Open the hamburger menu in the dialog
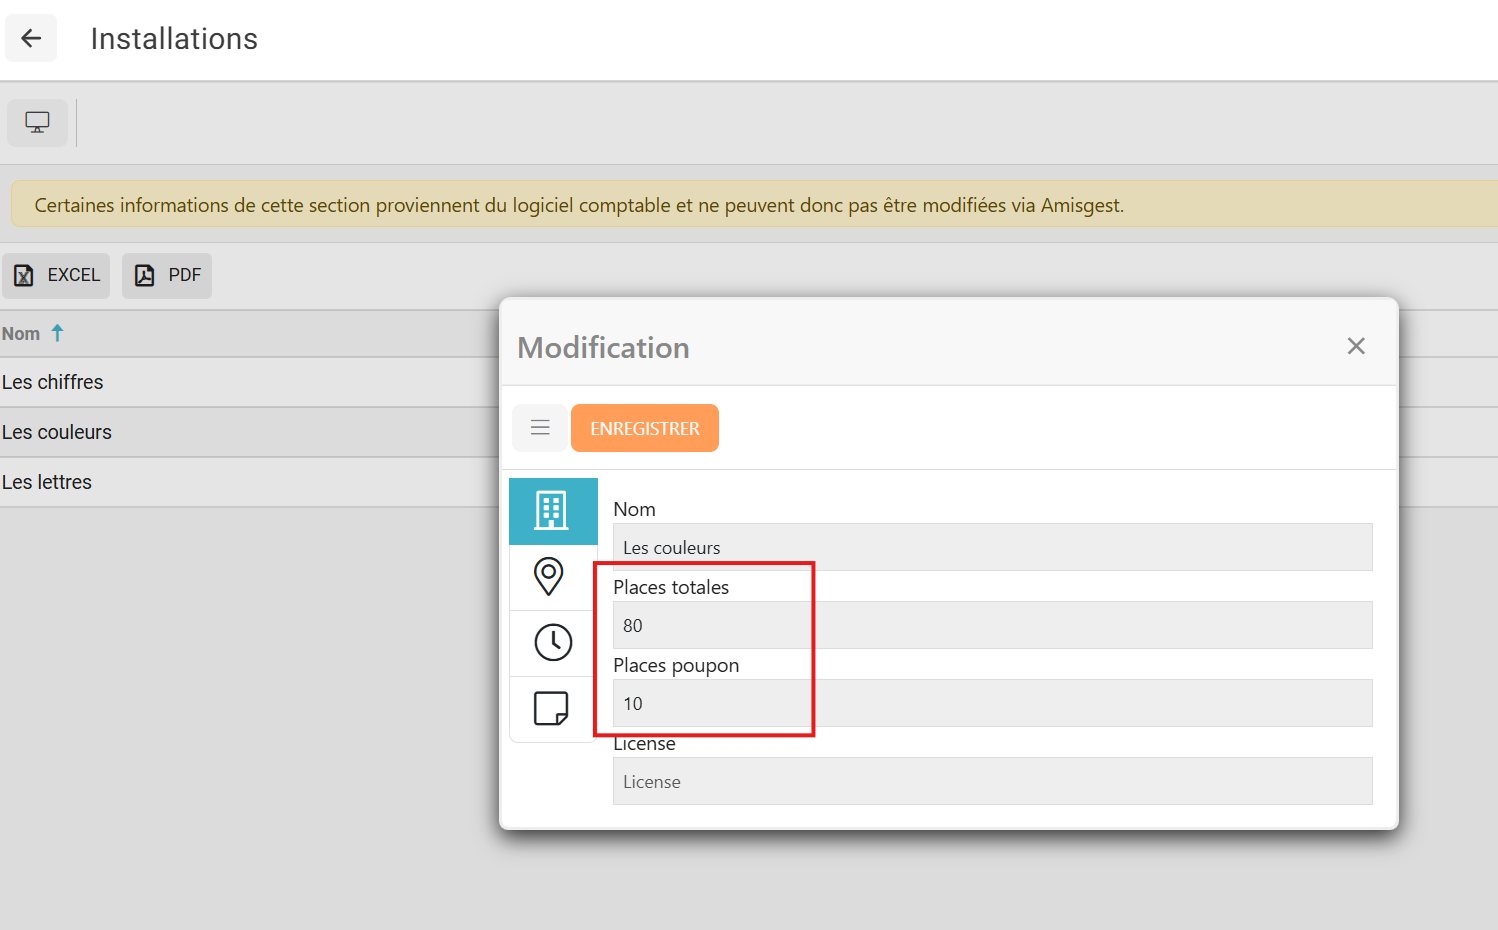The width and height of the screenshot is (1498, 930). click(x=540, y=428)
